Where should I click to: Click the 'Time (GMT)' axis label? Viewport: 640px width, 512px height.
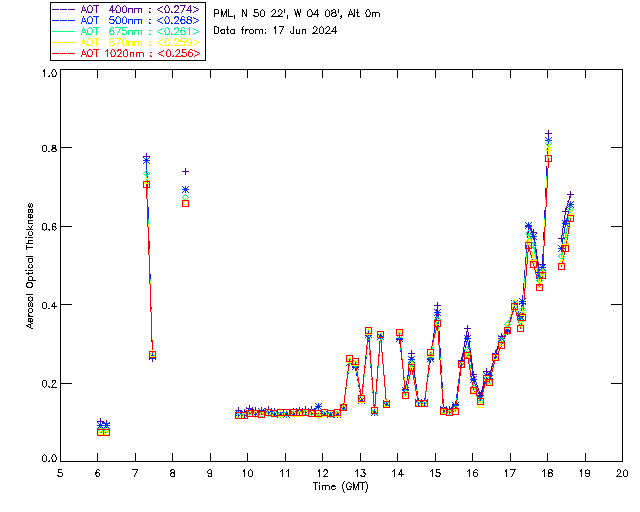pyautogui.click(x=341, y=487)
